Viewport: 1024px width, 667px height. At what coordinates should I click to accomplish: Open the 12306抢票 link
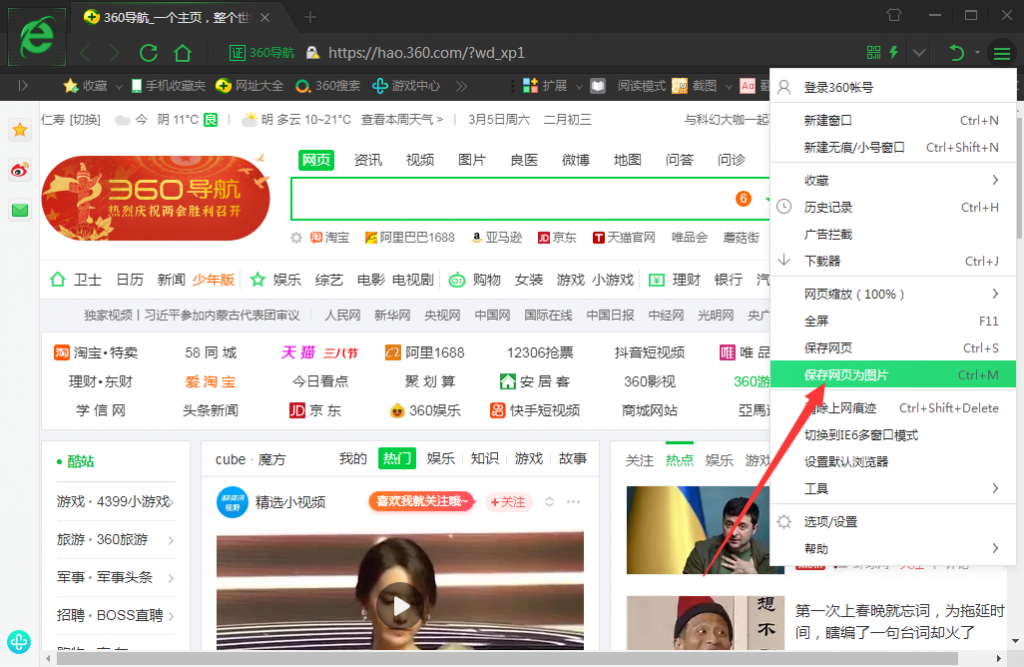coord(540,353)
